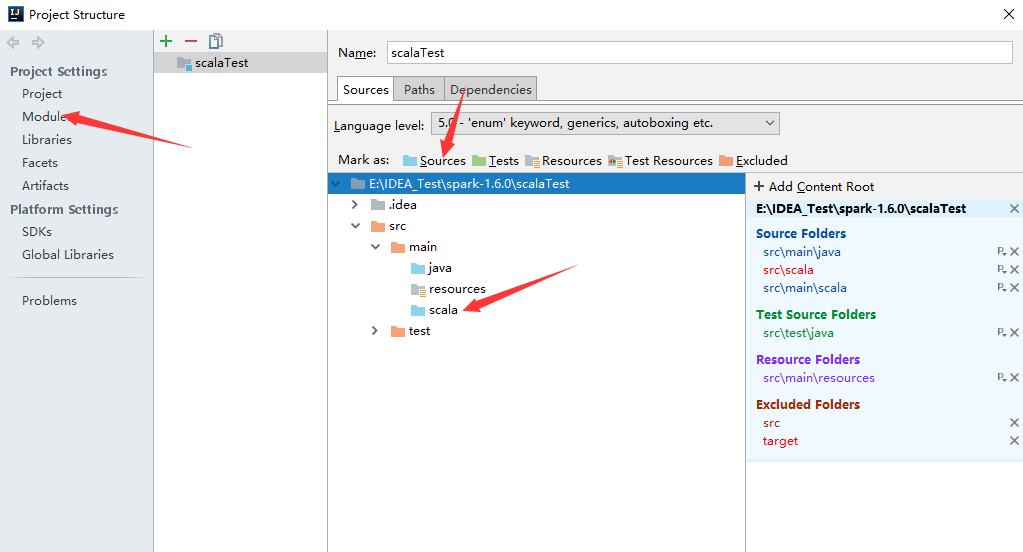This screenshot has width=1023, height=552.
Task: Mark selected folder as Tests
Action: click(495, 161)
